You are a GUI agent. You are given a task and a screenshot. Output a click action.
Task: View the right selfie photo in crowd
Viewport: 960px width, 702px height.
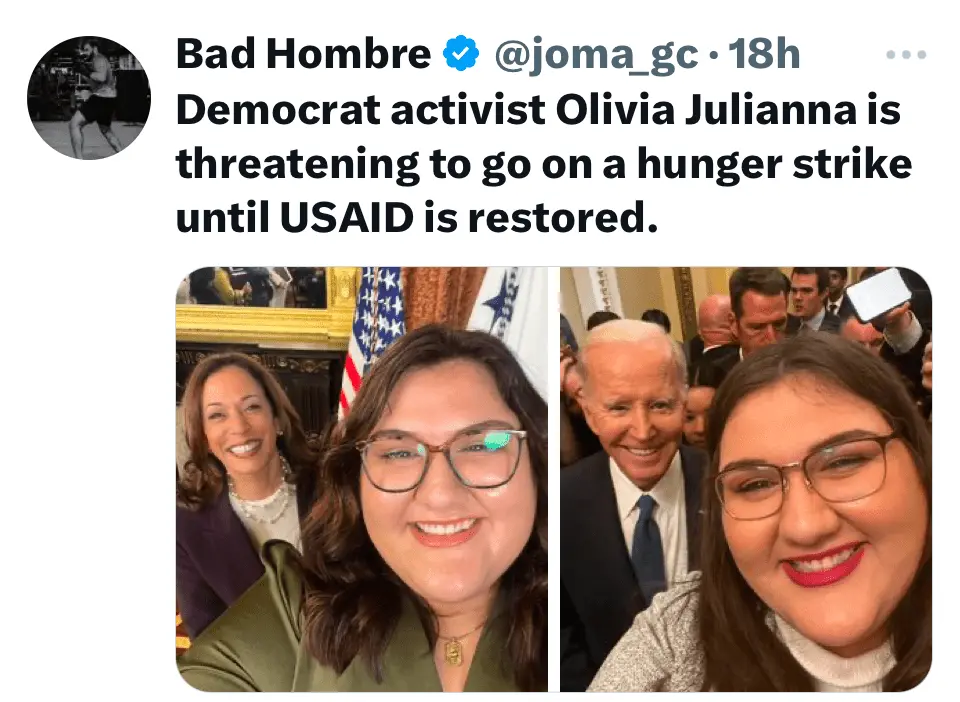pos(746,479)
